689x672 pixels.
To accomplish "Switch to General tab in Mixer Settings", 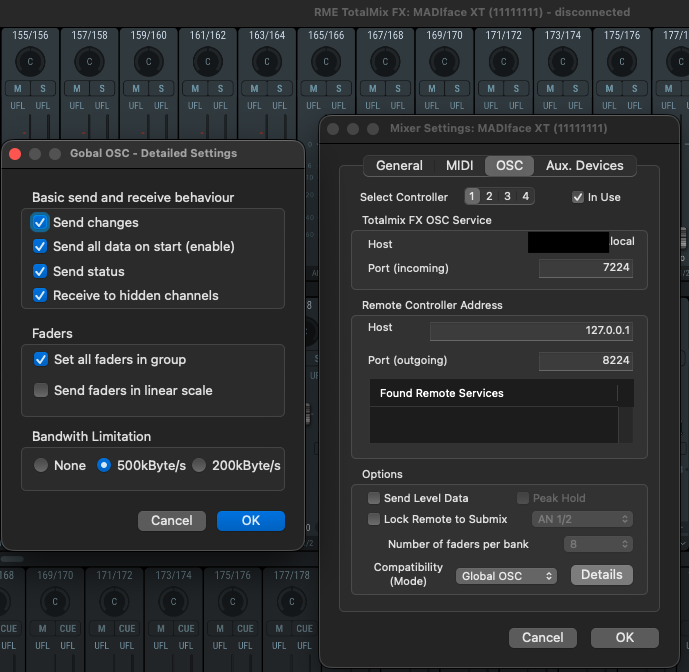I will click(x=399, y=166).
